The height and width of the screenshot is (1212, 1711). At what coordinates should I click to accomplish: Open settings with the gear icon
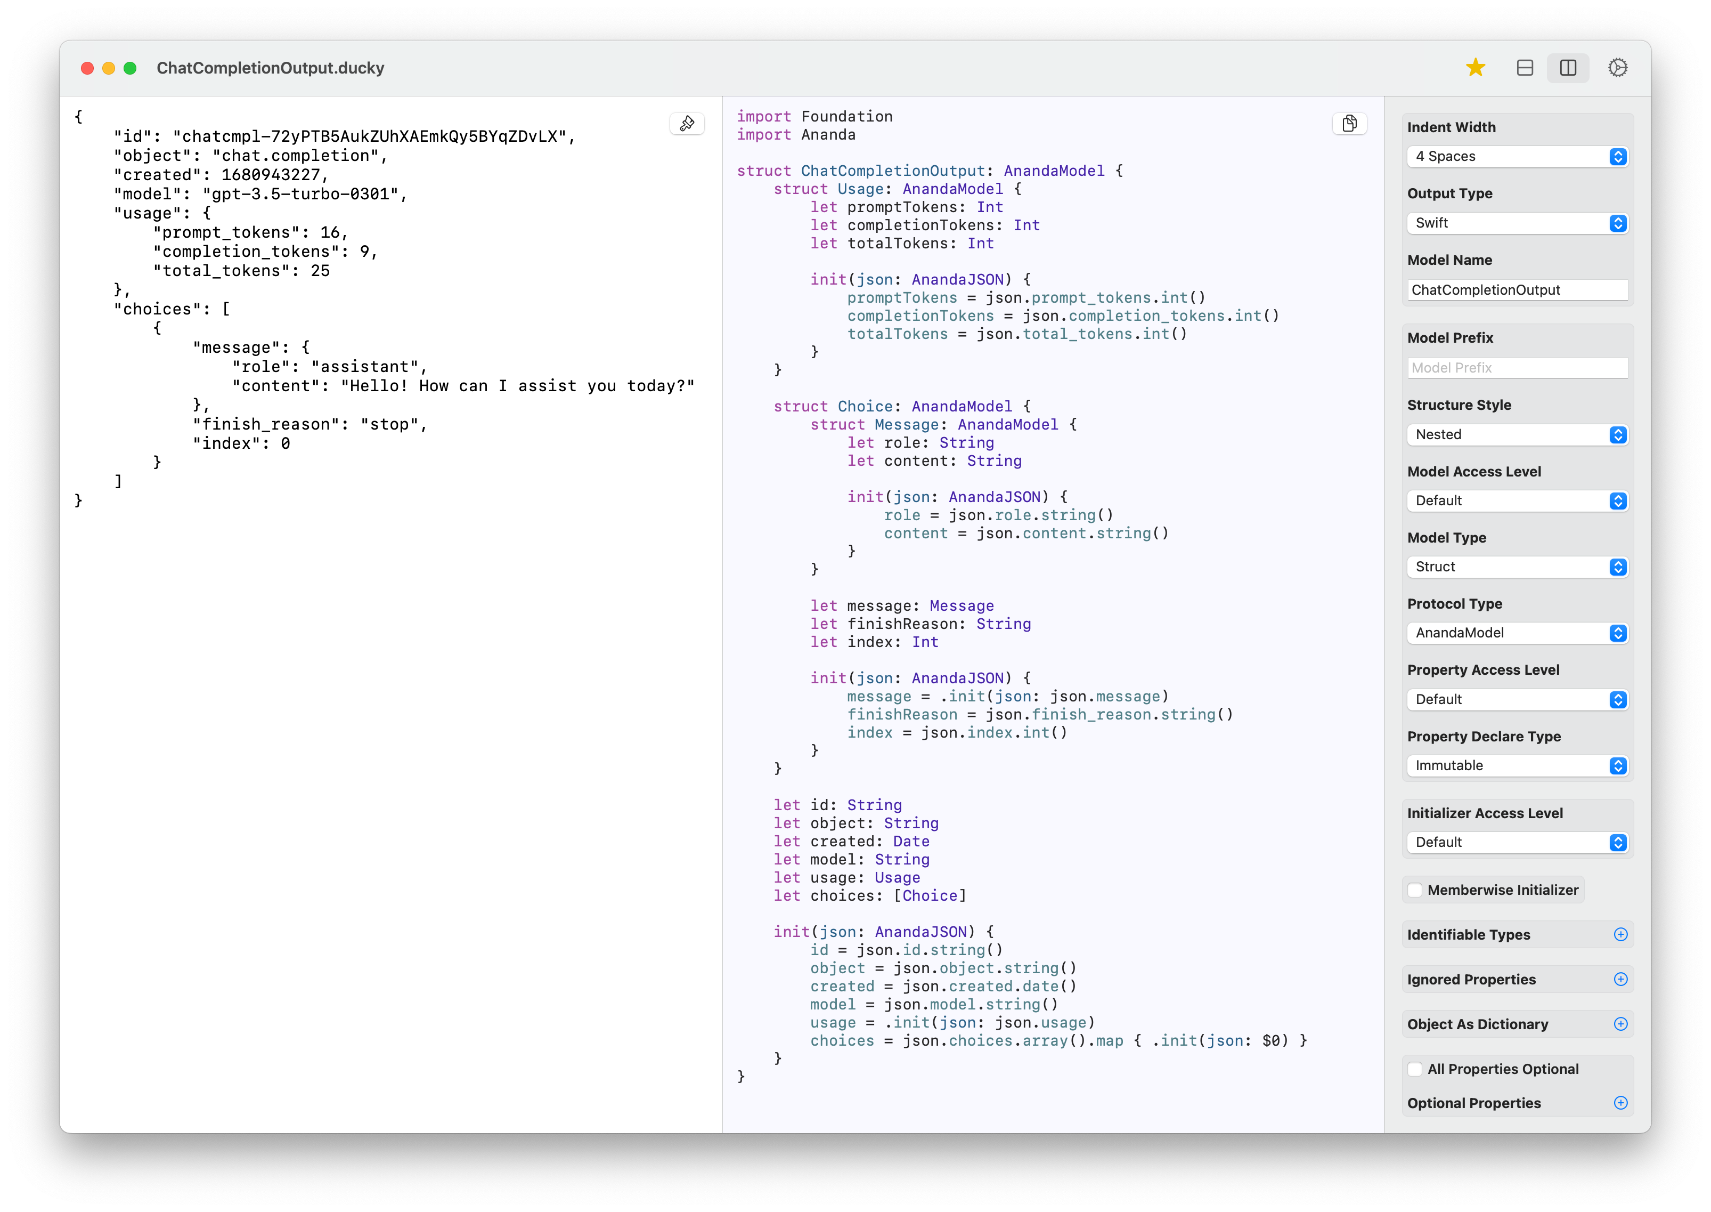click(1617, 68)
